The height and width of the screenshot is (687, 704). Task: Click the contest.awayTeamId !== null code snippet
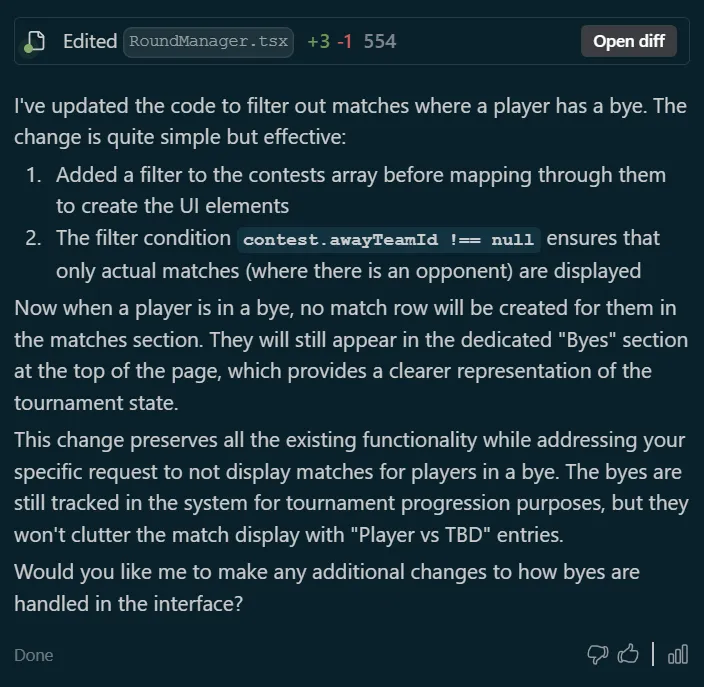click(x=388, y=239)
